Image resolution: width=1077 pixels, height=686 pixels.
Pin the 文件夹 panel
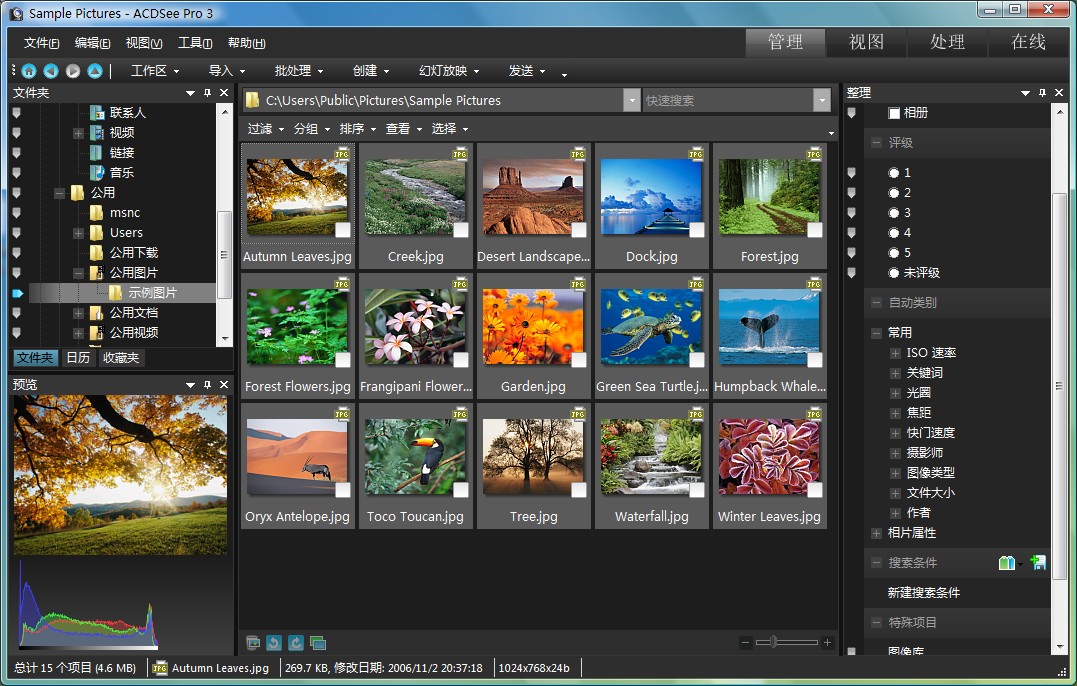click(207, 93)
